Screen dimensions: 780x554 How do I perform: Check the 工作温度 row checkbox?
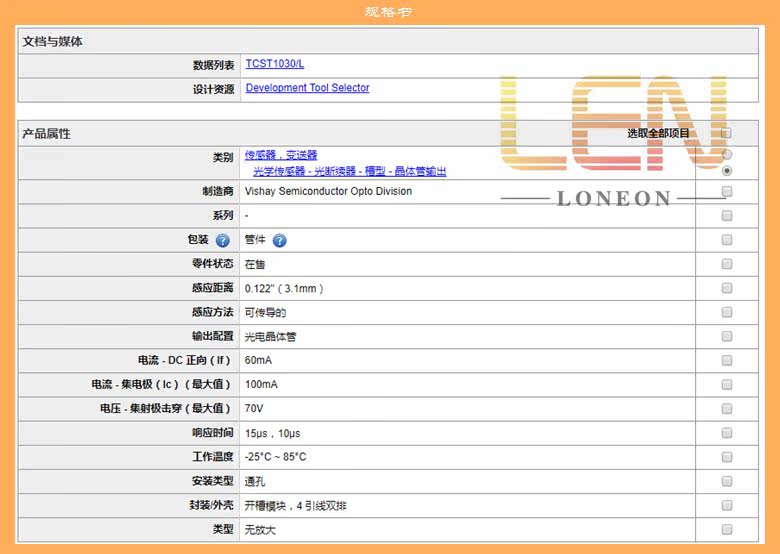[727, 457]
